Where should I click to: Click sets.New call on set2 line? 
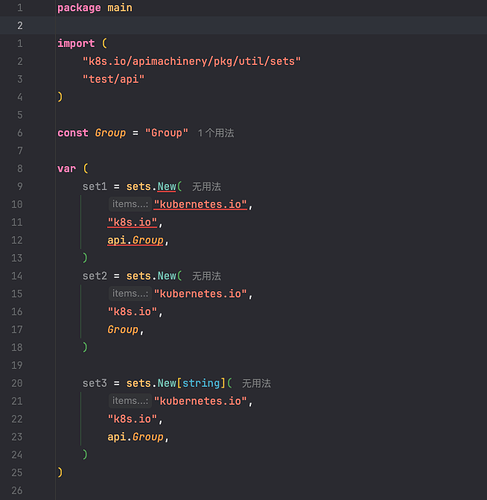click(x=151, y=276)
